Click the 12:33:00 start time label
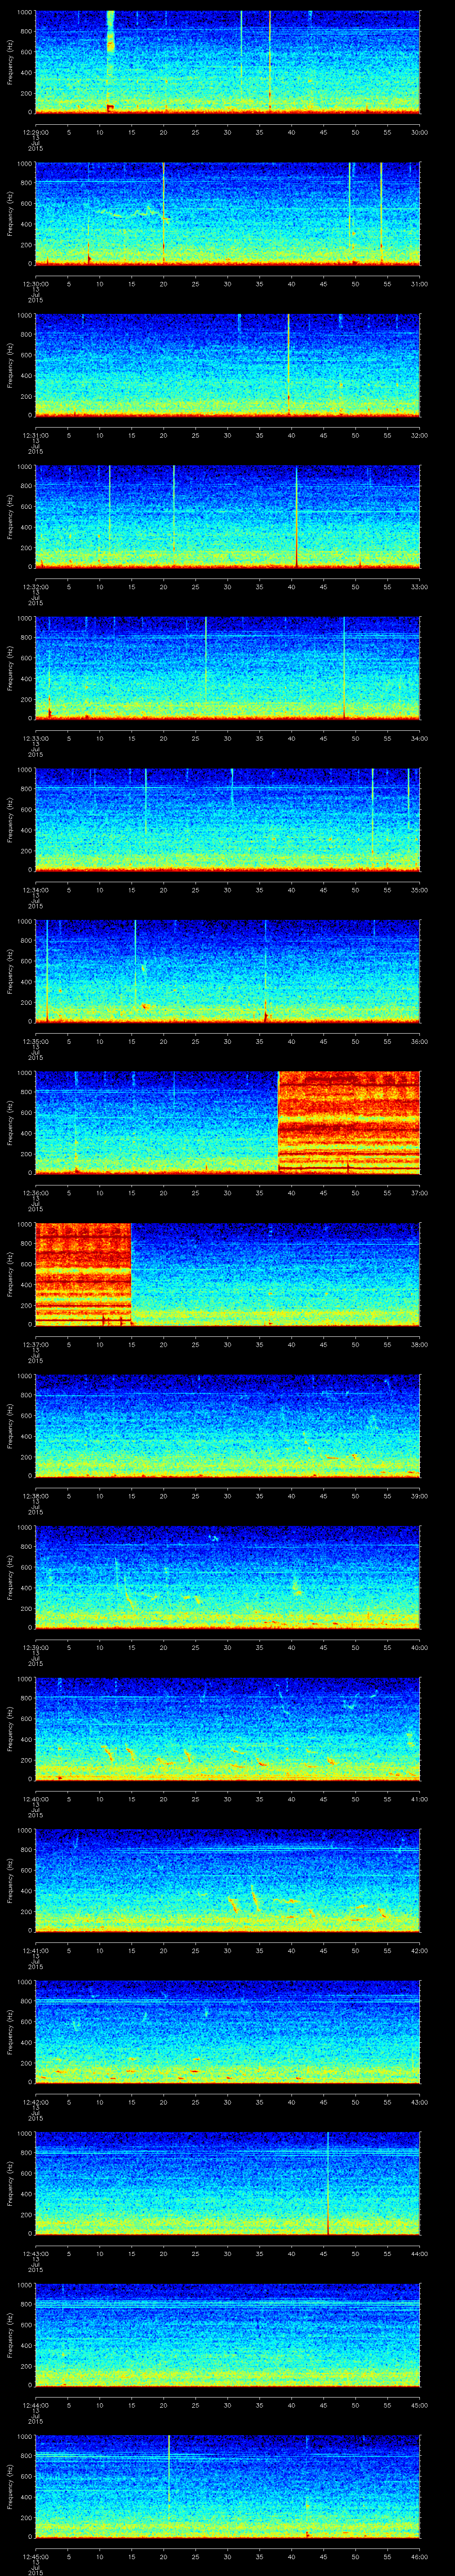 click(35, 738)
